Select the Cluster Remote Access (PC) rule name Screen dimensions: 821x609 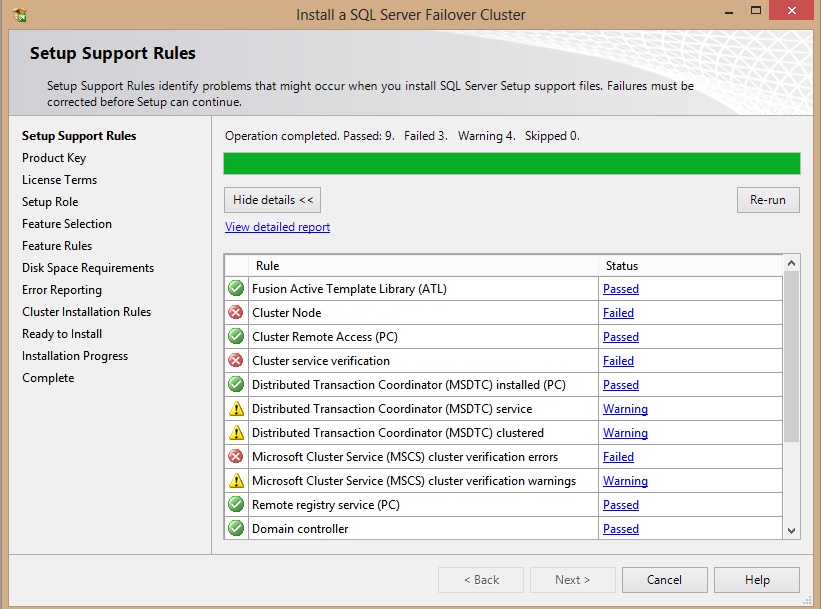click(x=325, y=337)
